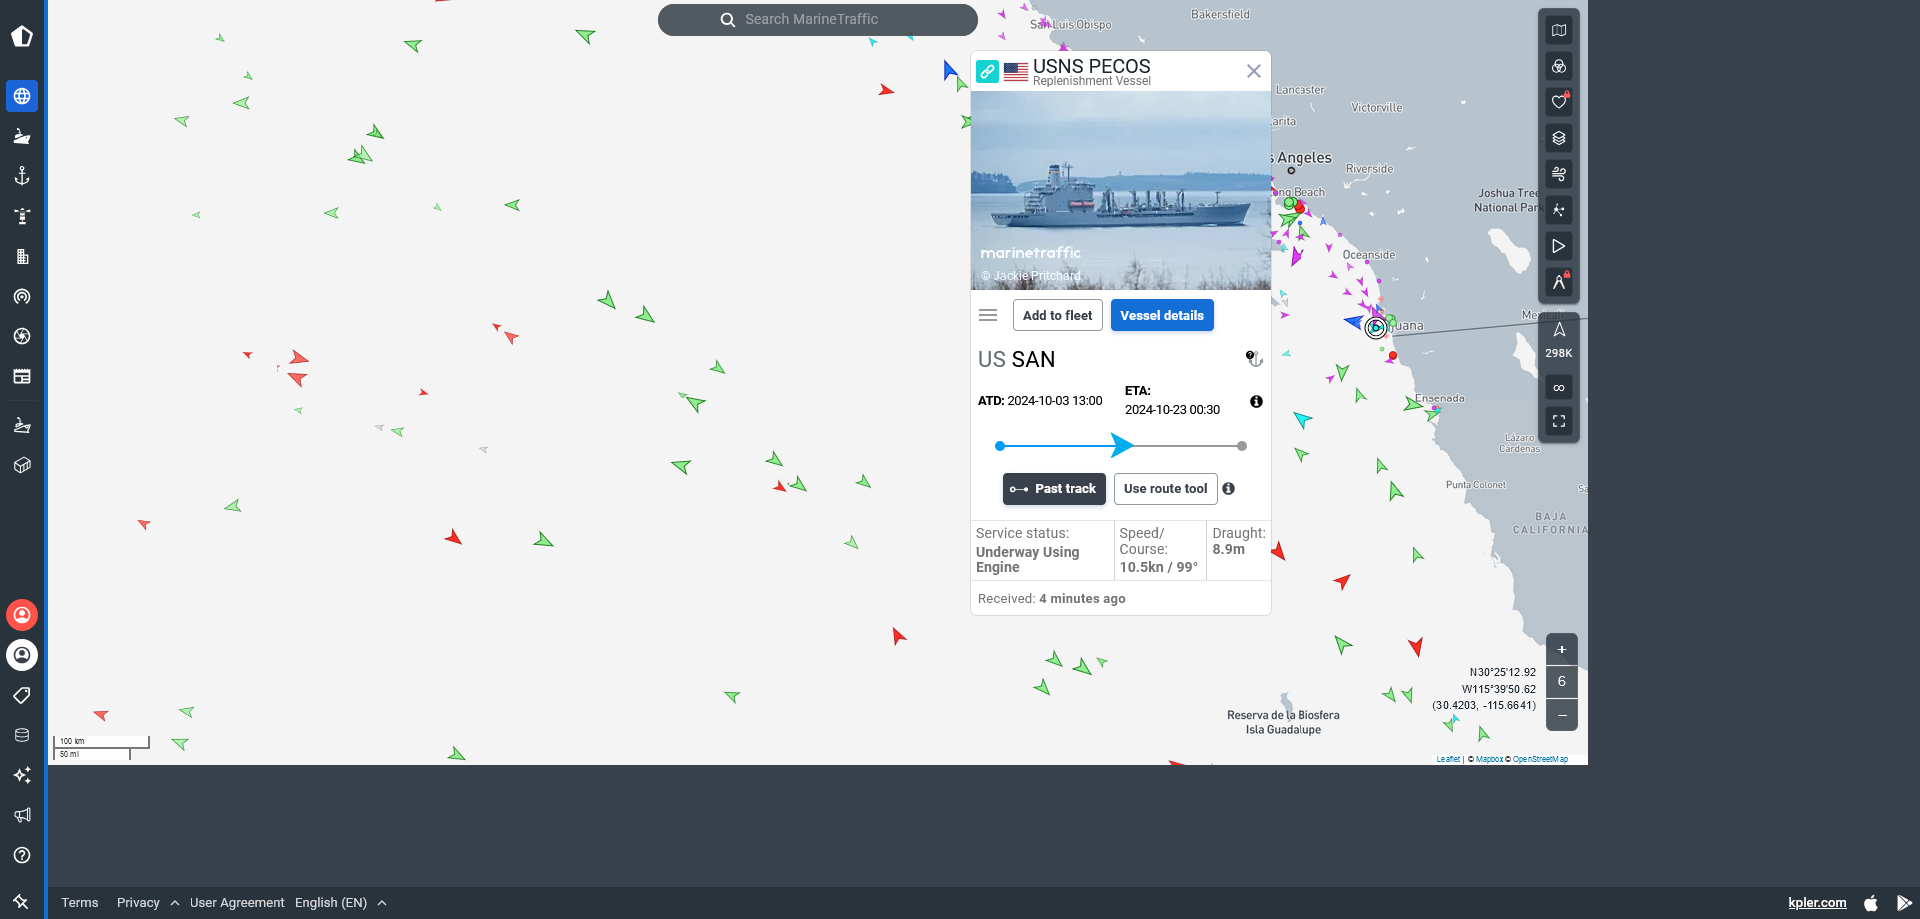Click the zoom level 6 indicator
This screenshot has width=1920, height=919.
[x=1562, y=682]
